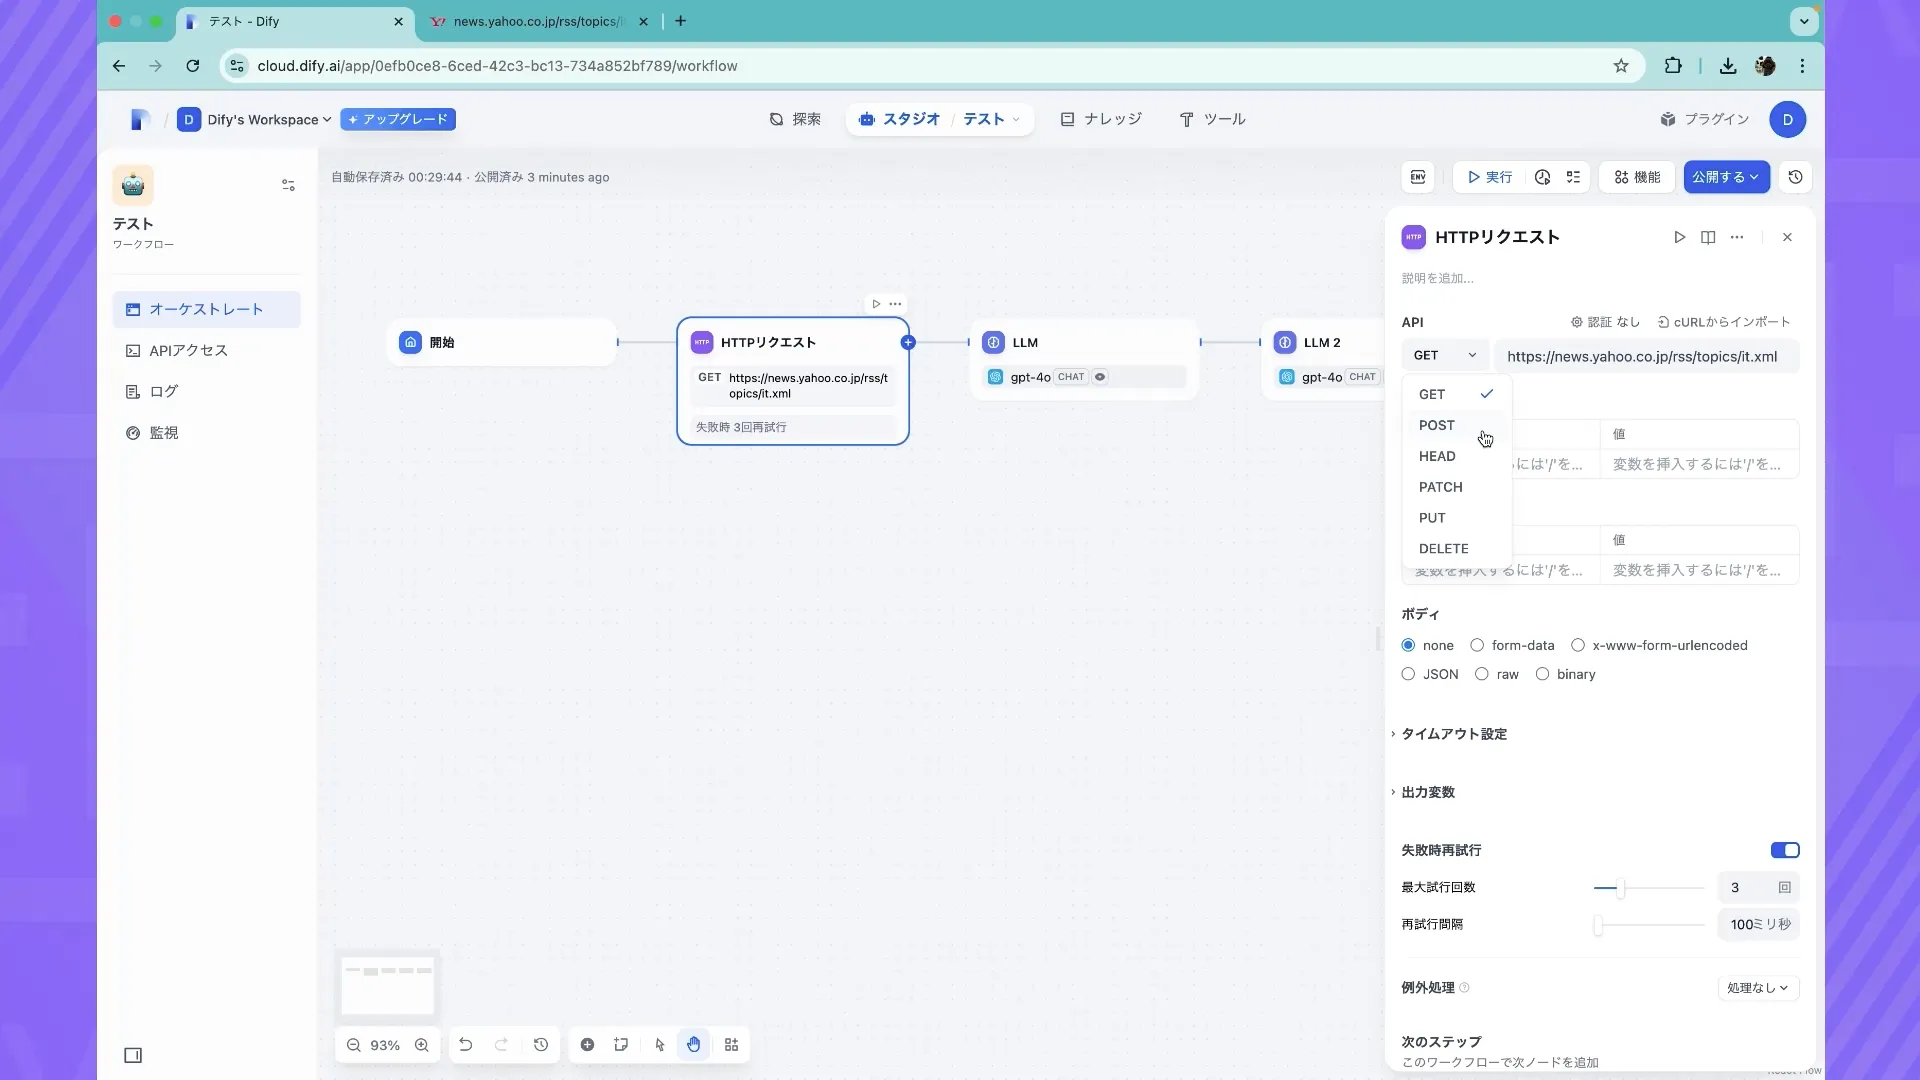This screenshot has height=1080, width=1920.
Task: Add a new node with the plus icon
Action: 587,1044
